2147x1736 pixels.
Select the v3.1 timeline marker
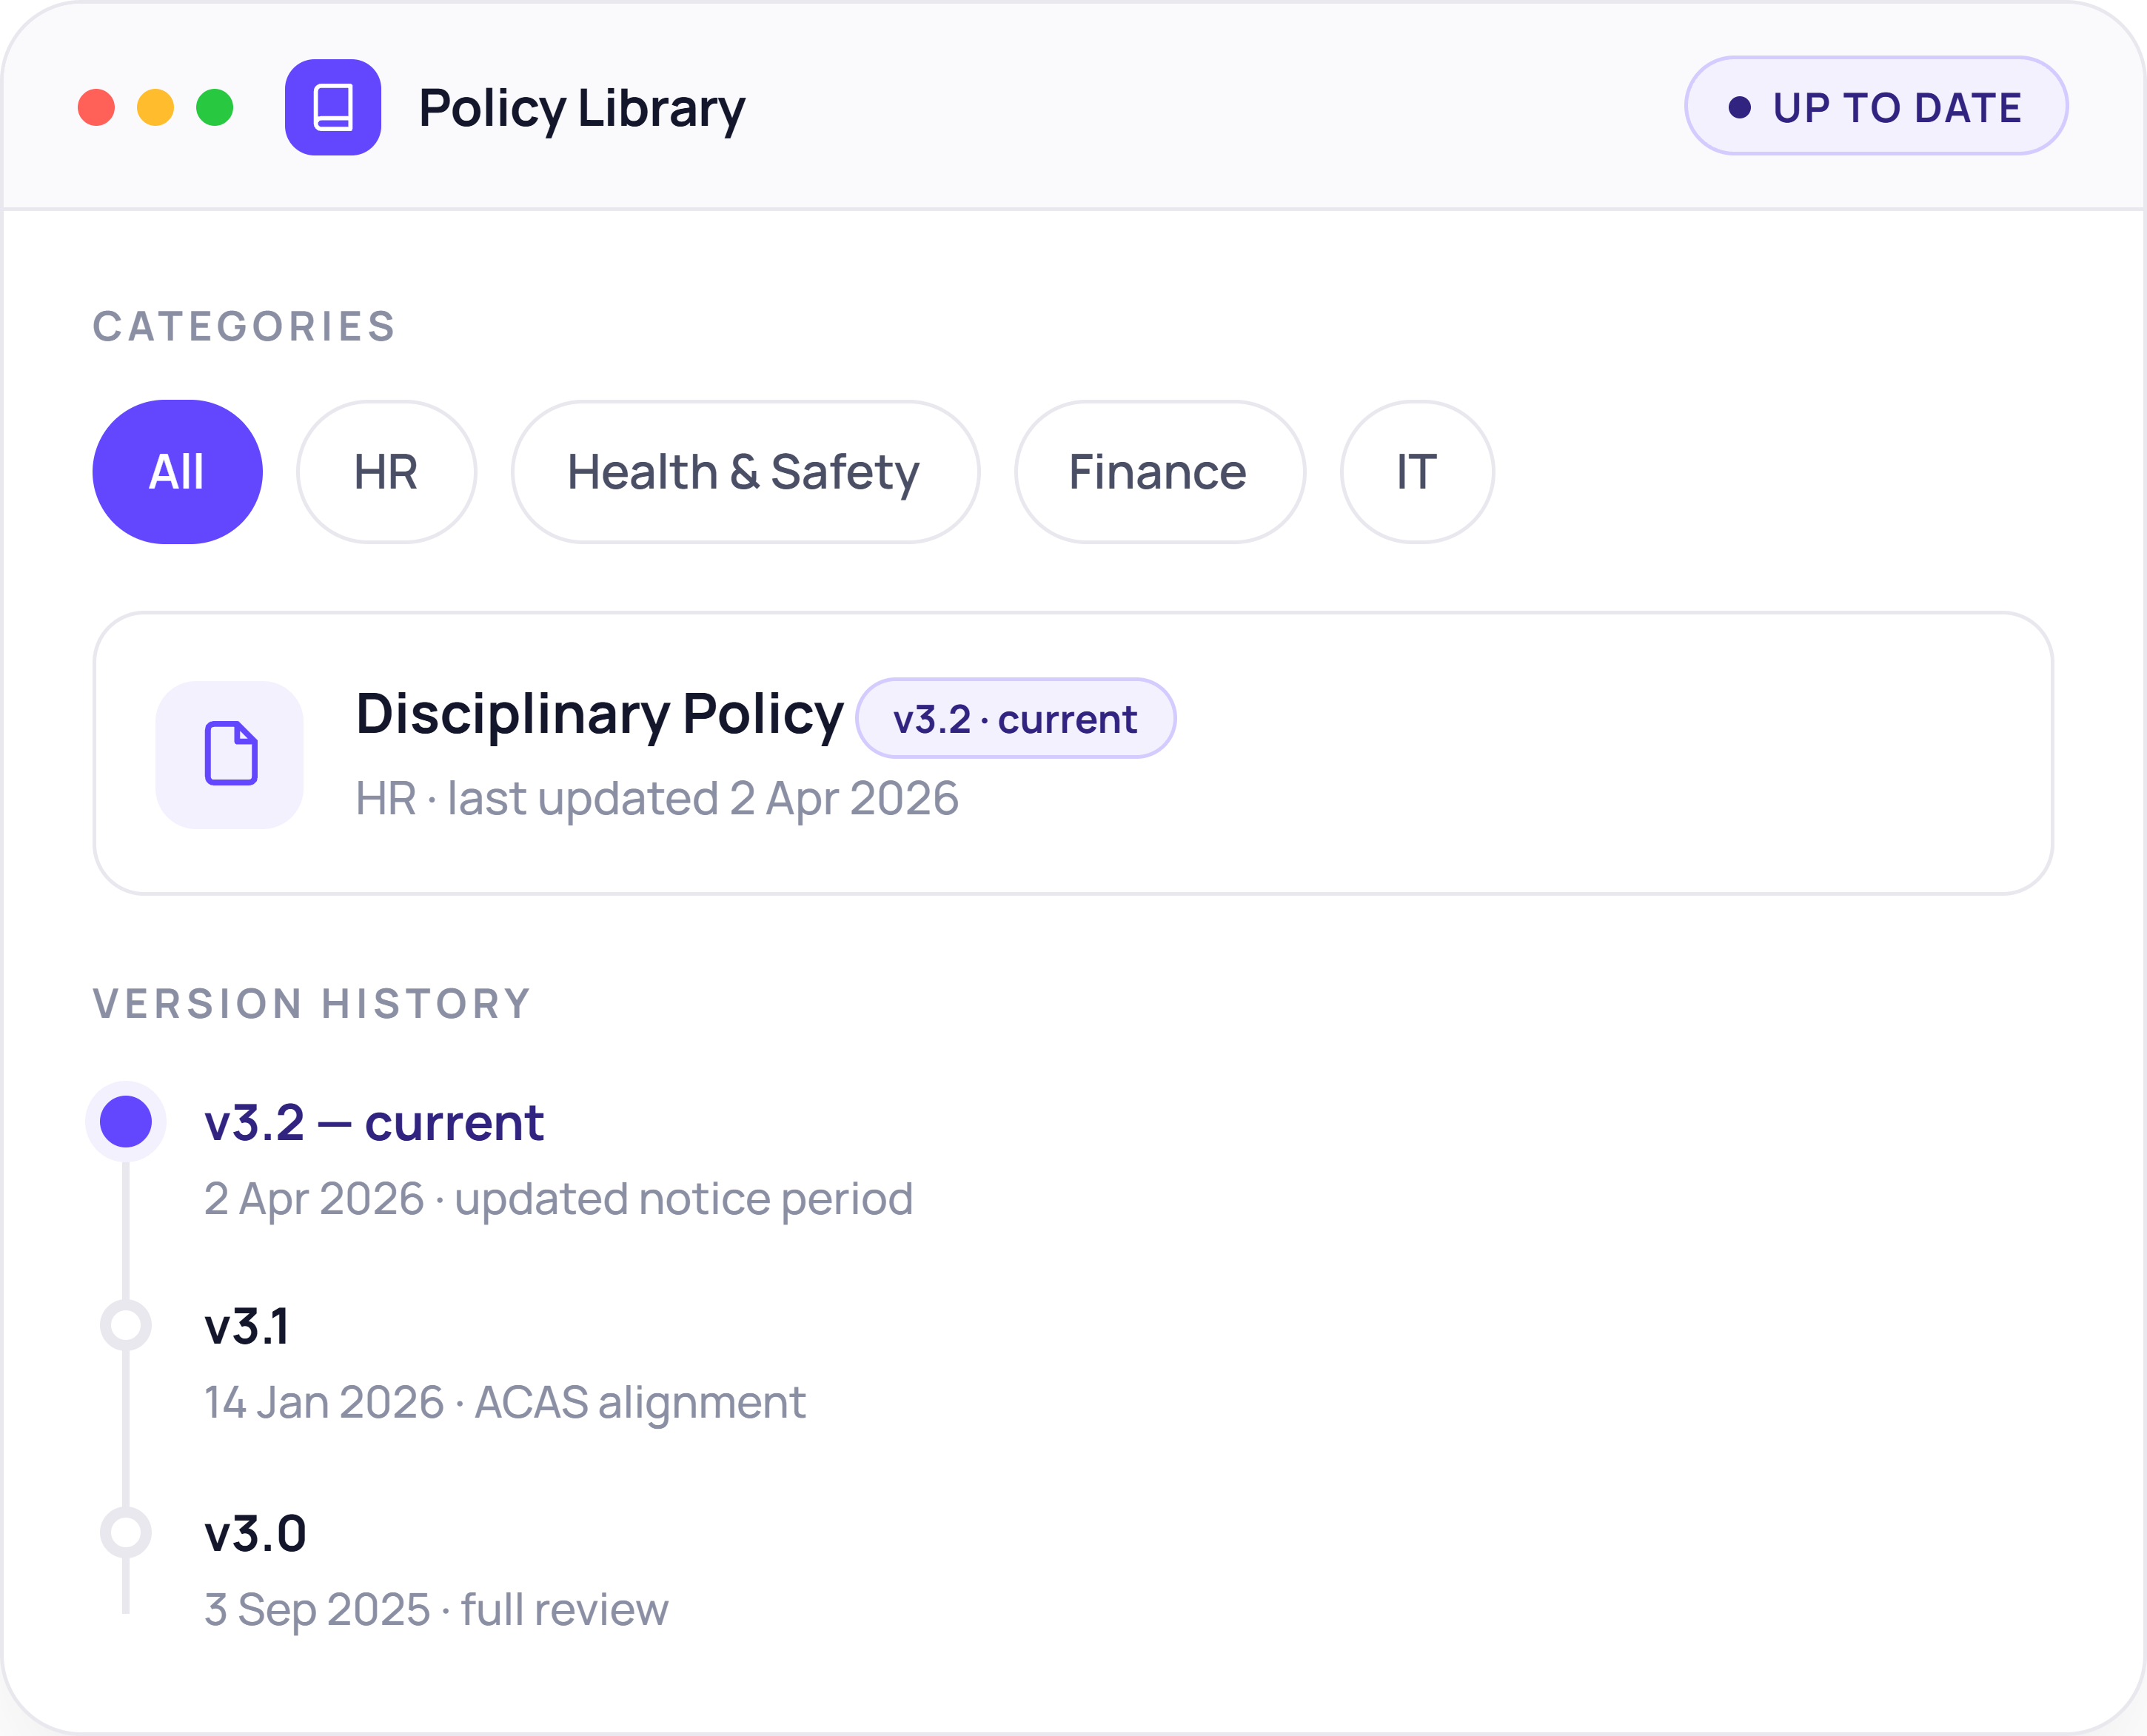[x=126, y=1325]
